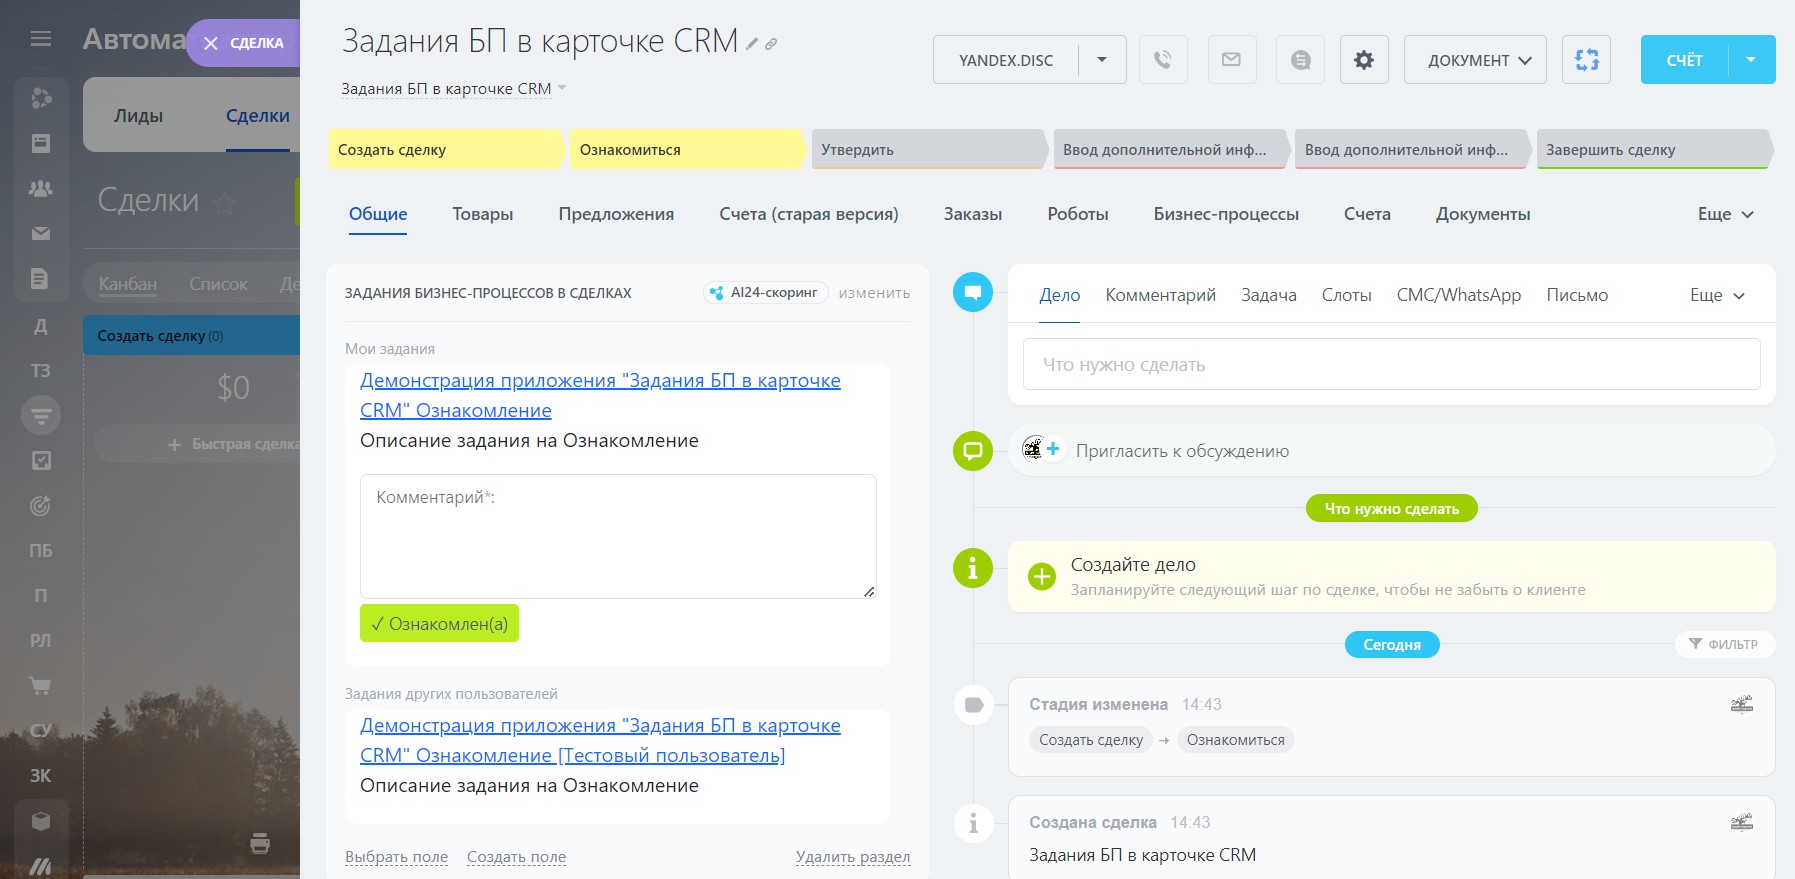1795x879 pixels.
Task: Click the blue scan frame icon button
Action: 1586,60
